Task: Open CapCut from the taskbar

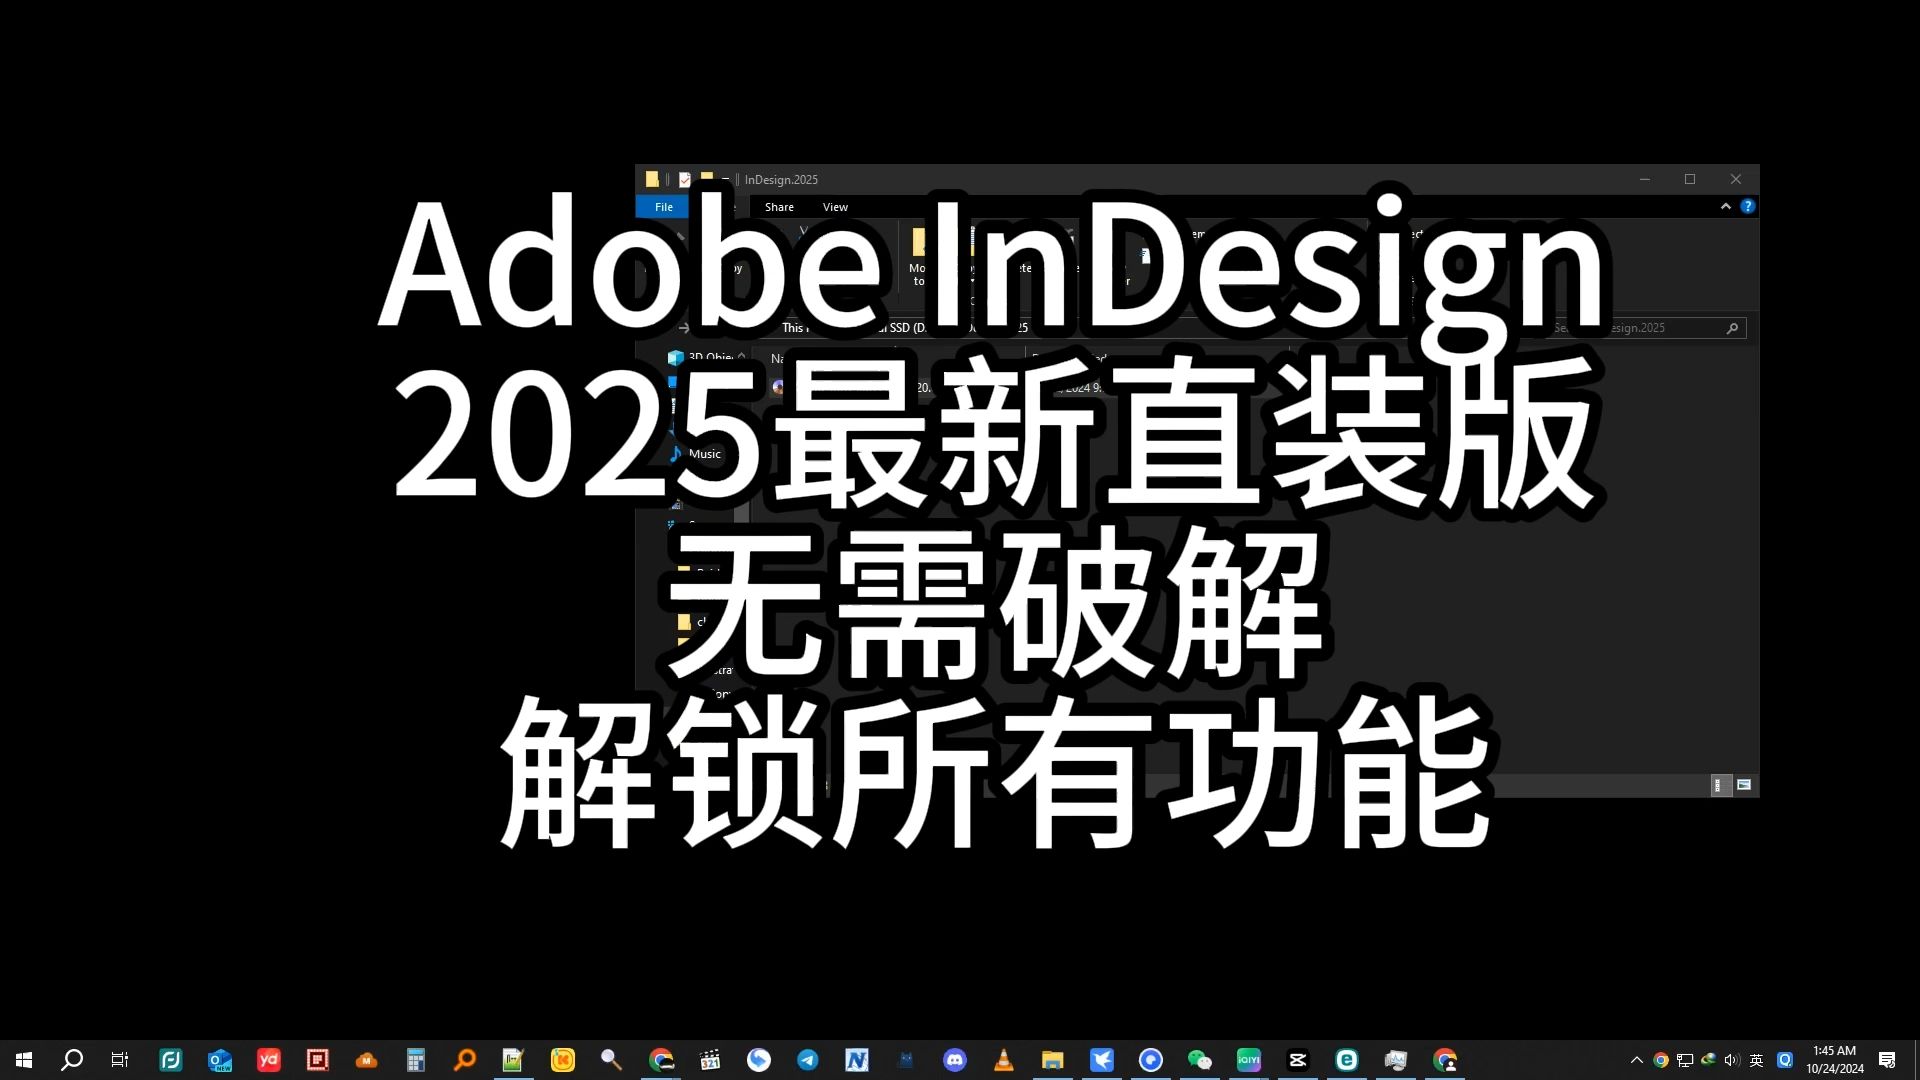Action: (x=1298, y=1060)
